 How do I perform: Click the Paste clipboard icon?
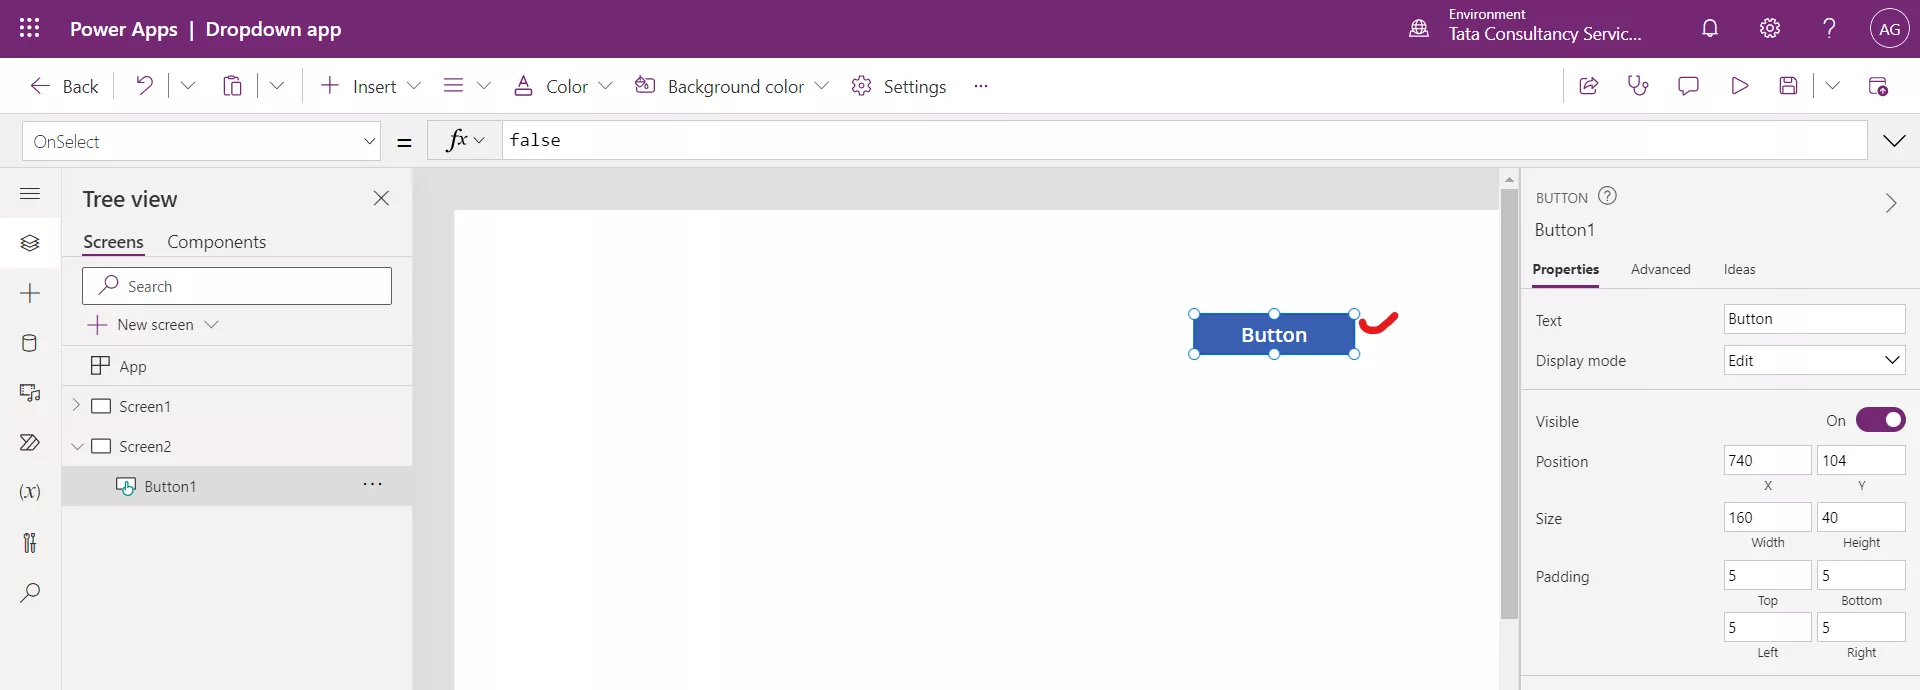pyautogui.click(x=232, y=86)
